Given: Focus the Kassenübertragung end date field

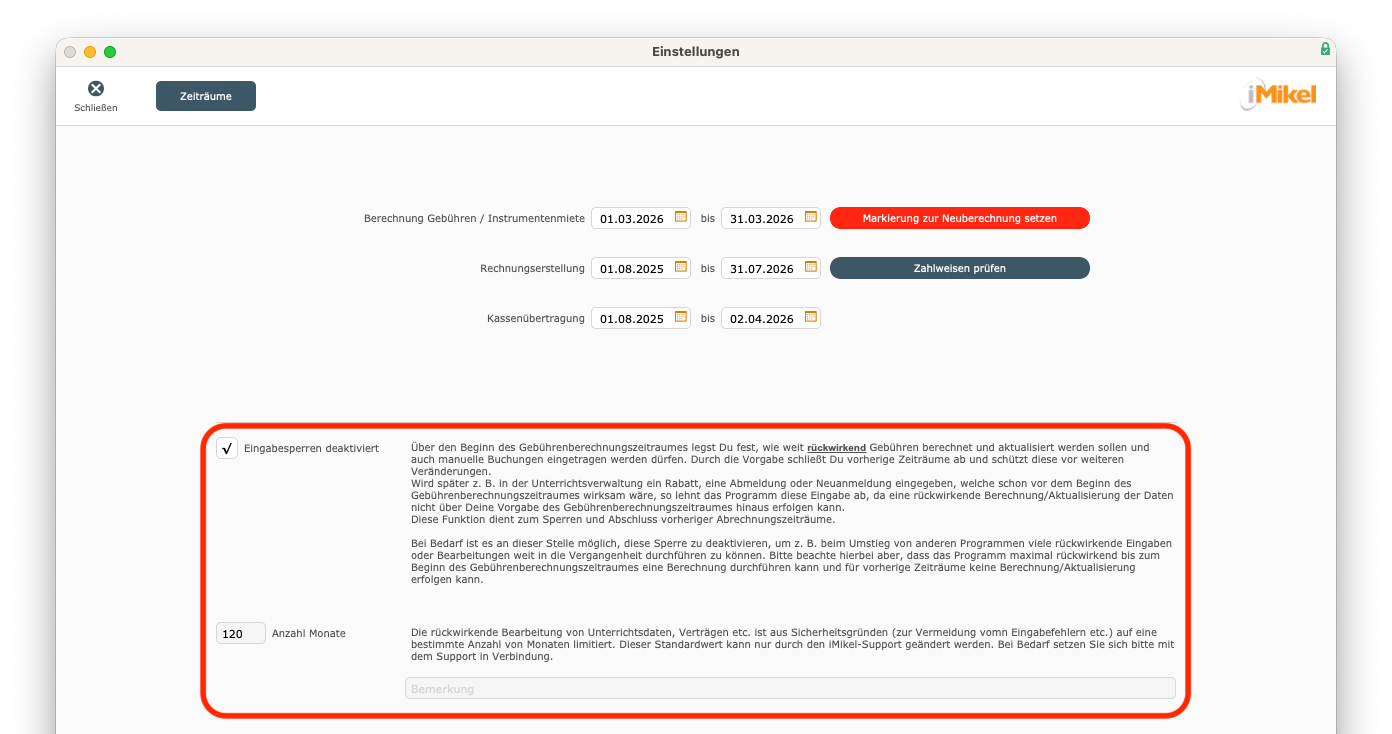Looking at the screenshot, I should pyautogui.click(x=762, y=319).
